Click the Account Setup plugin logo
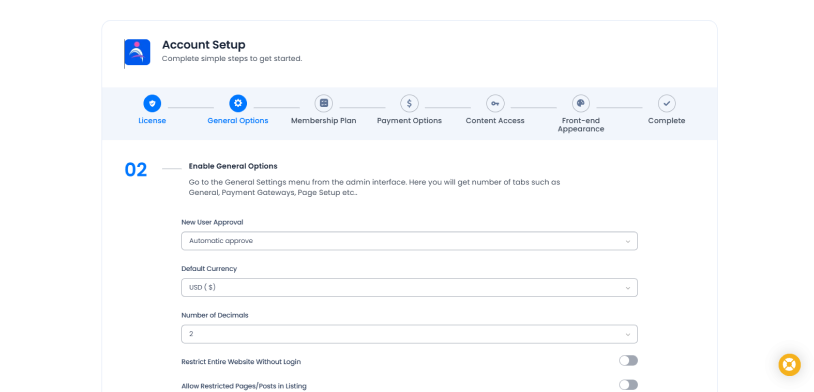 137,52
